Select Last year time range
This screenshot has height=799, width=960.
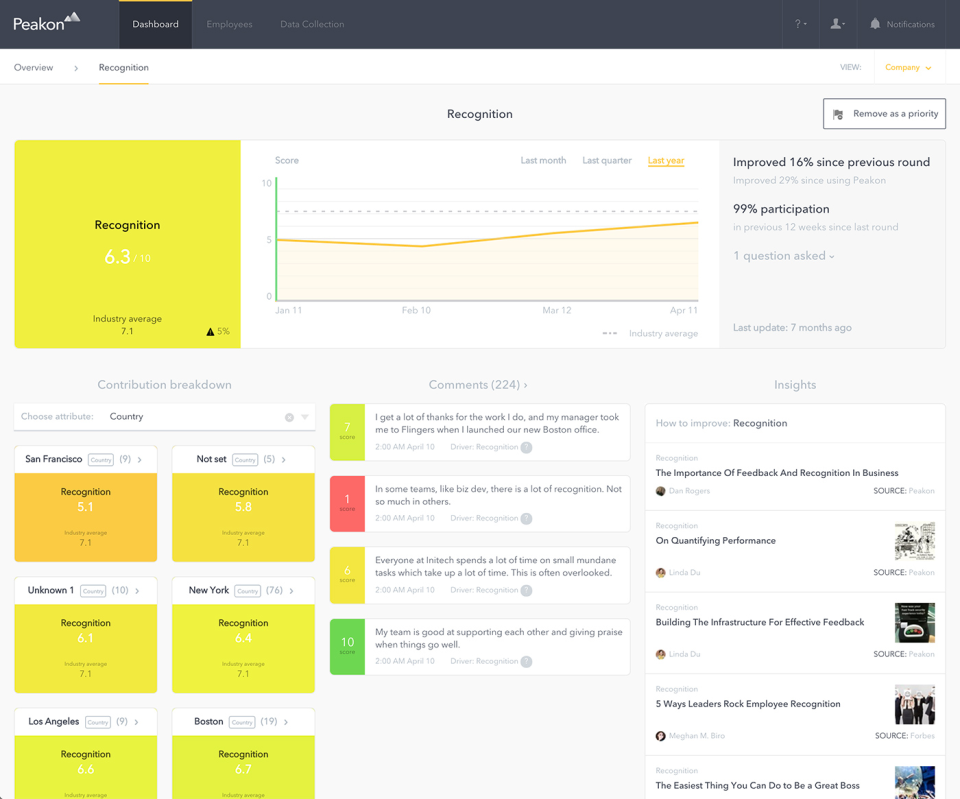coord(665,160)
